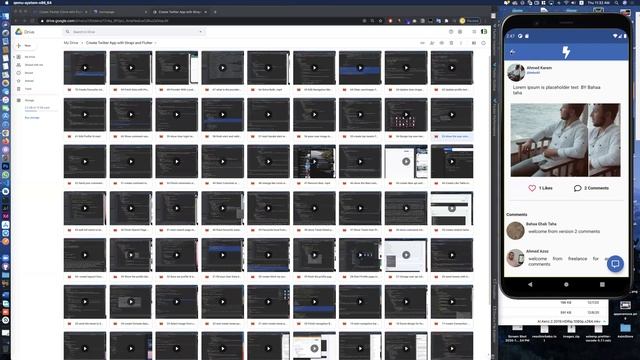This screenshot has height=360, width=640.
Task: Tap the back arrow in emulator app bar
Action: click(513, 52)
